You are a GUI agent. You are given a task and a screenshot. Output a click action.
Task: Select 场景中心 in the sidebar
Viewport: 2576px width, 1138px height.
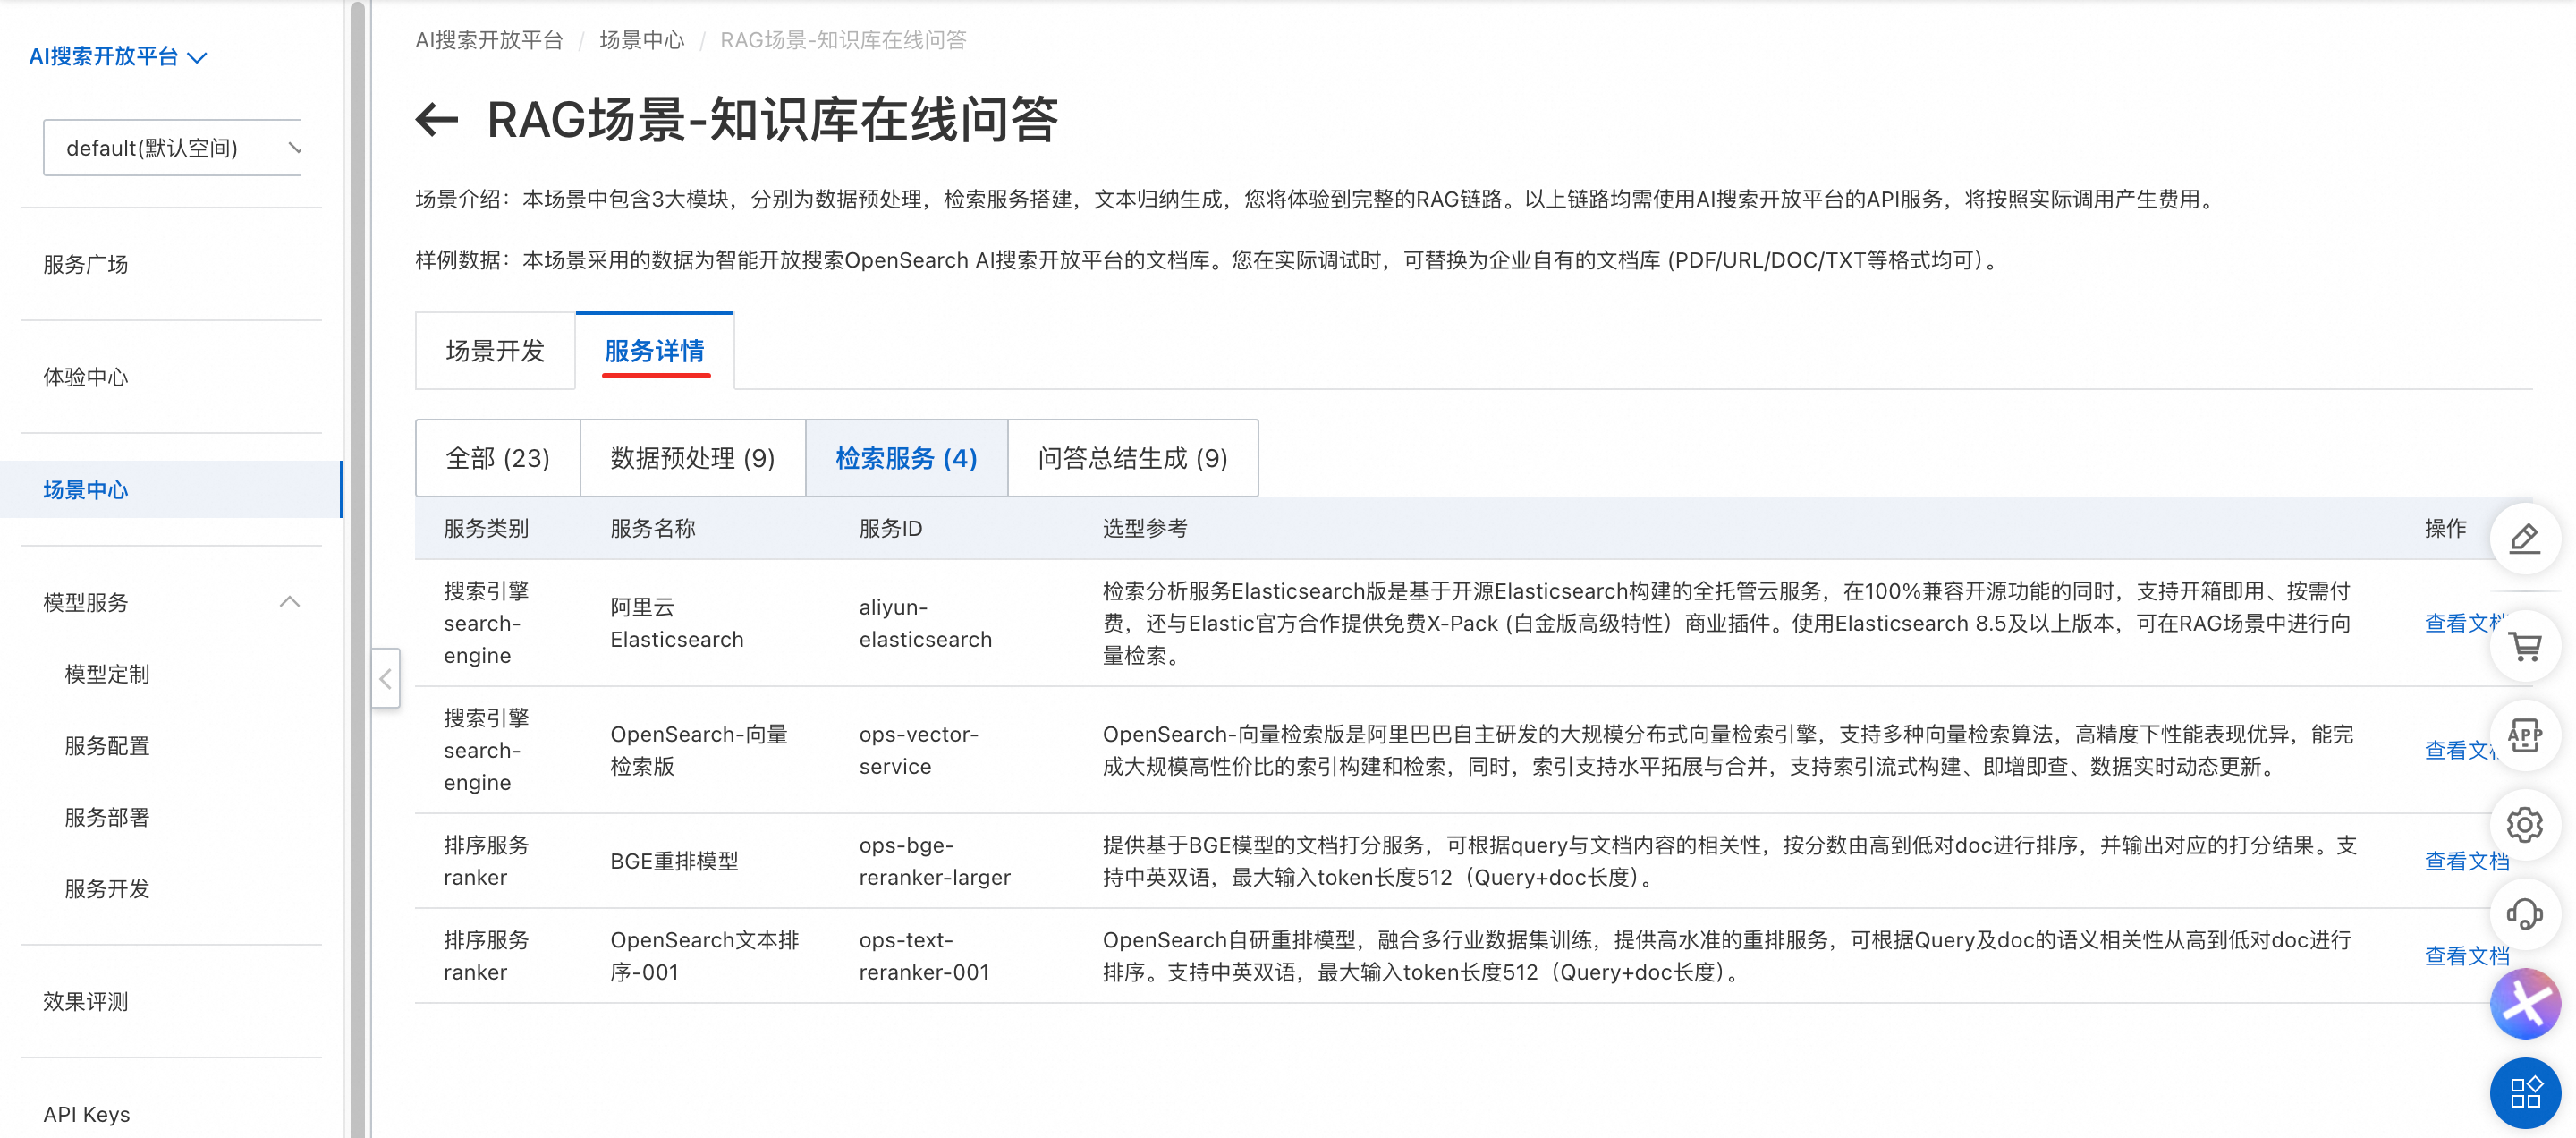tap(171, 489)
